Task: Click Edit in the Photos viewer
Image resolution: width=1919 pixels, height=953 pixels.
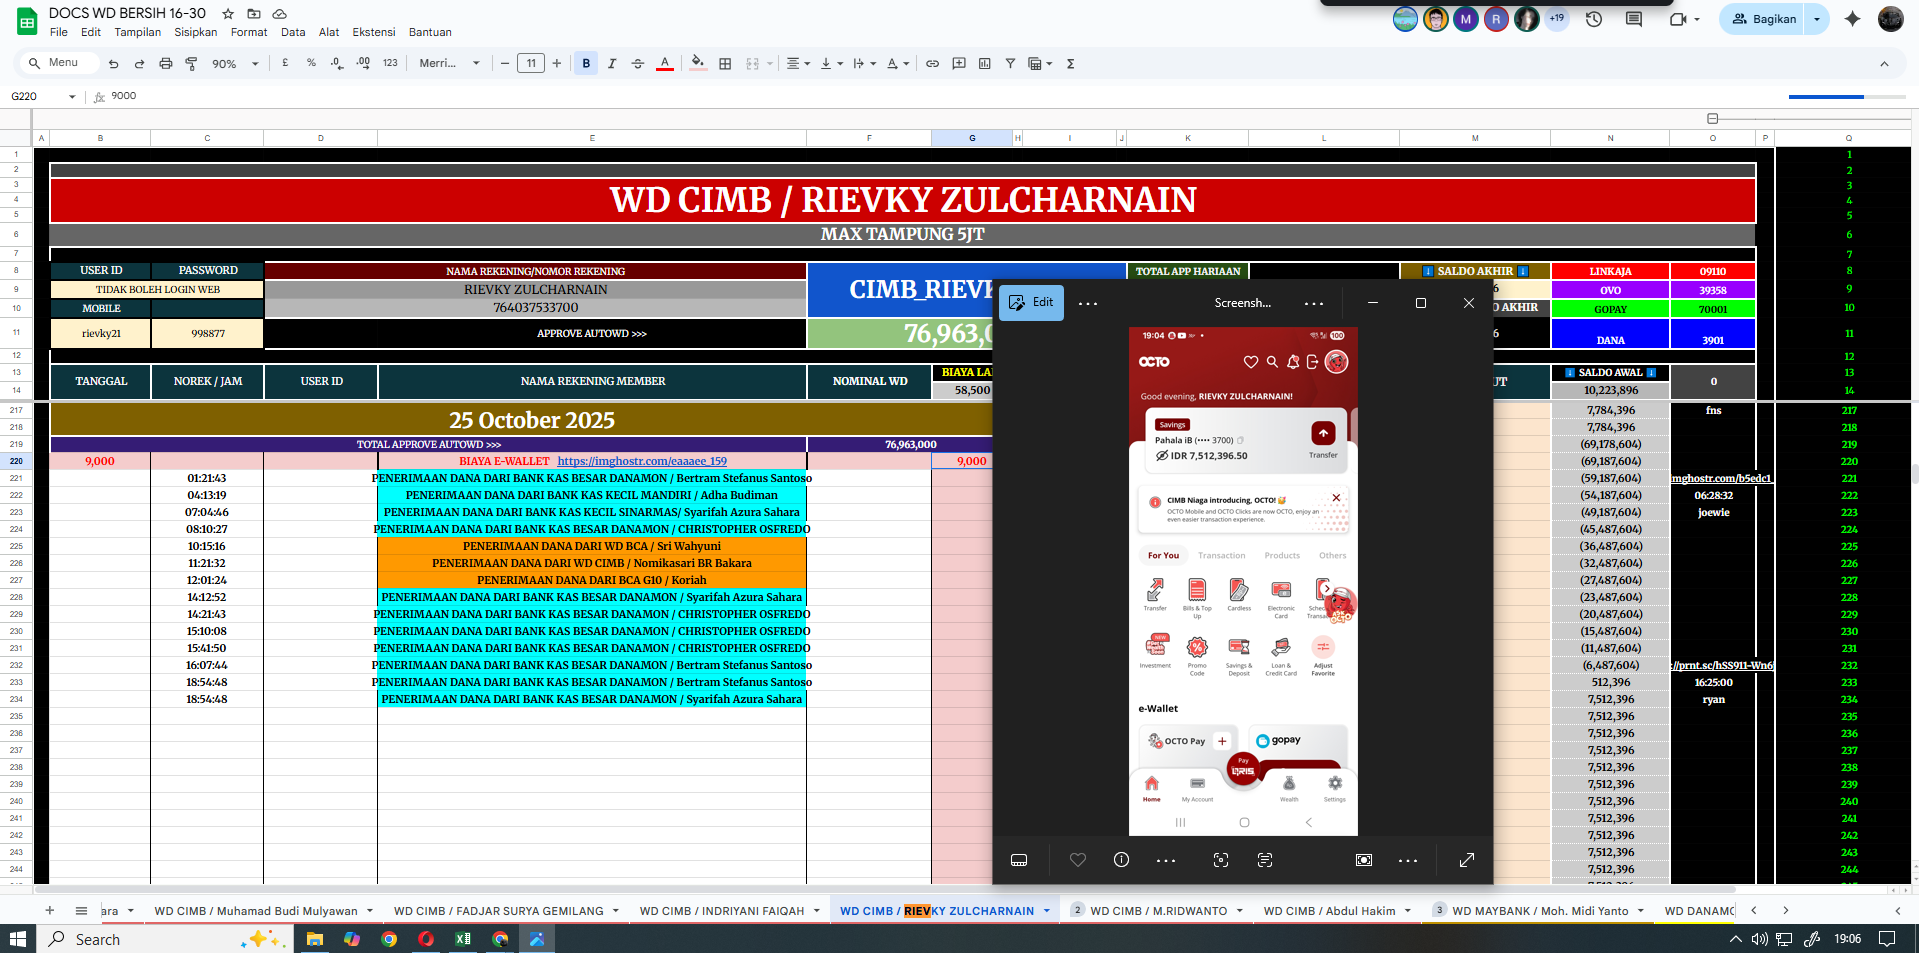Action: (1031, 302)
